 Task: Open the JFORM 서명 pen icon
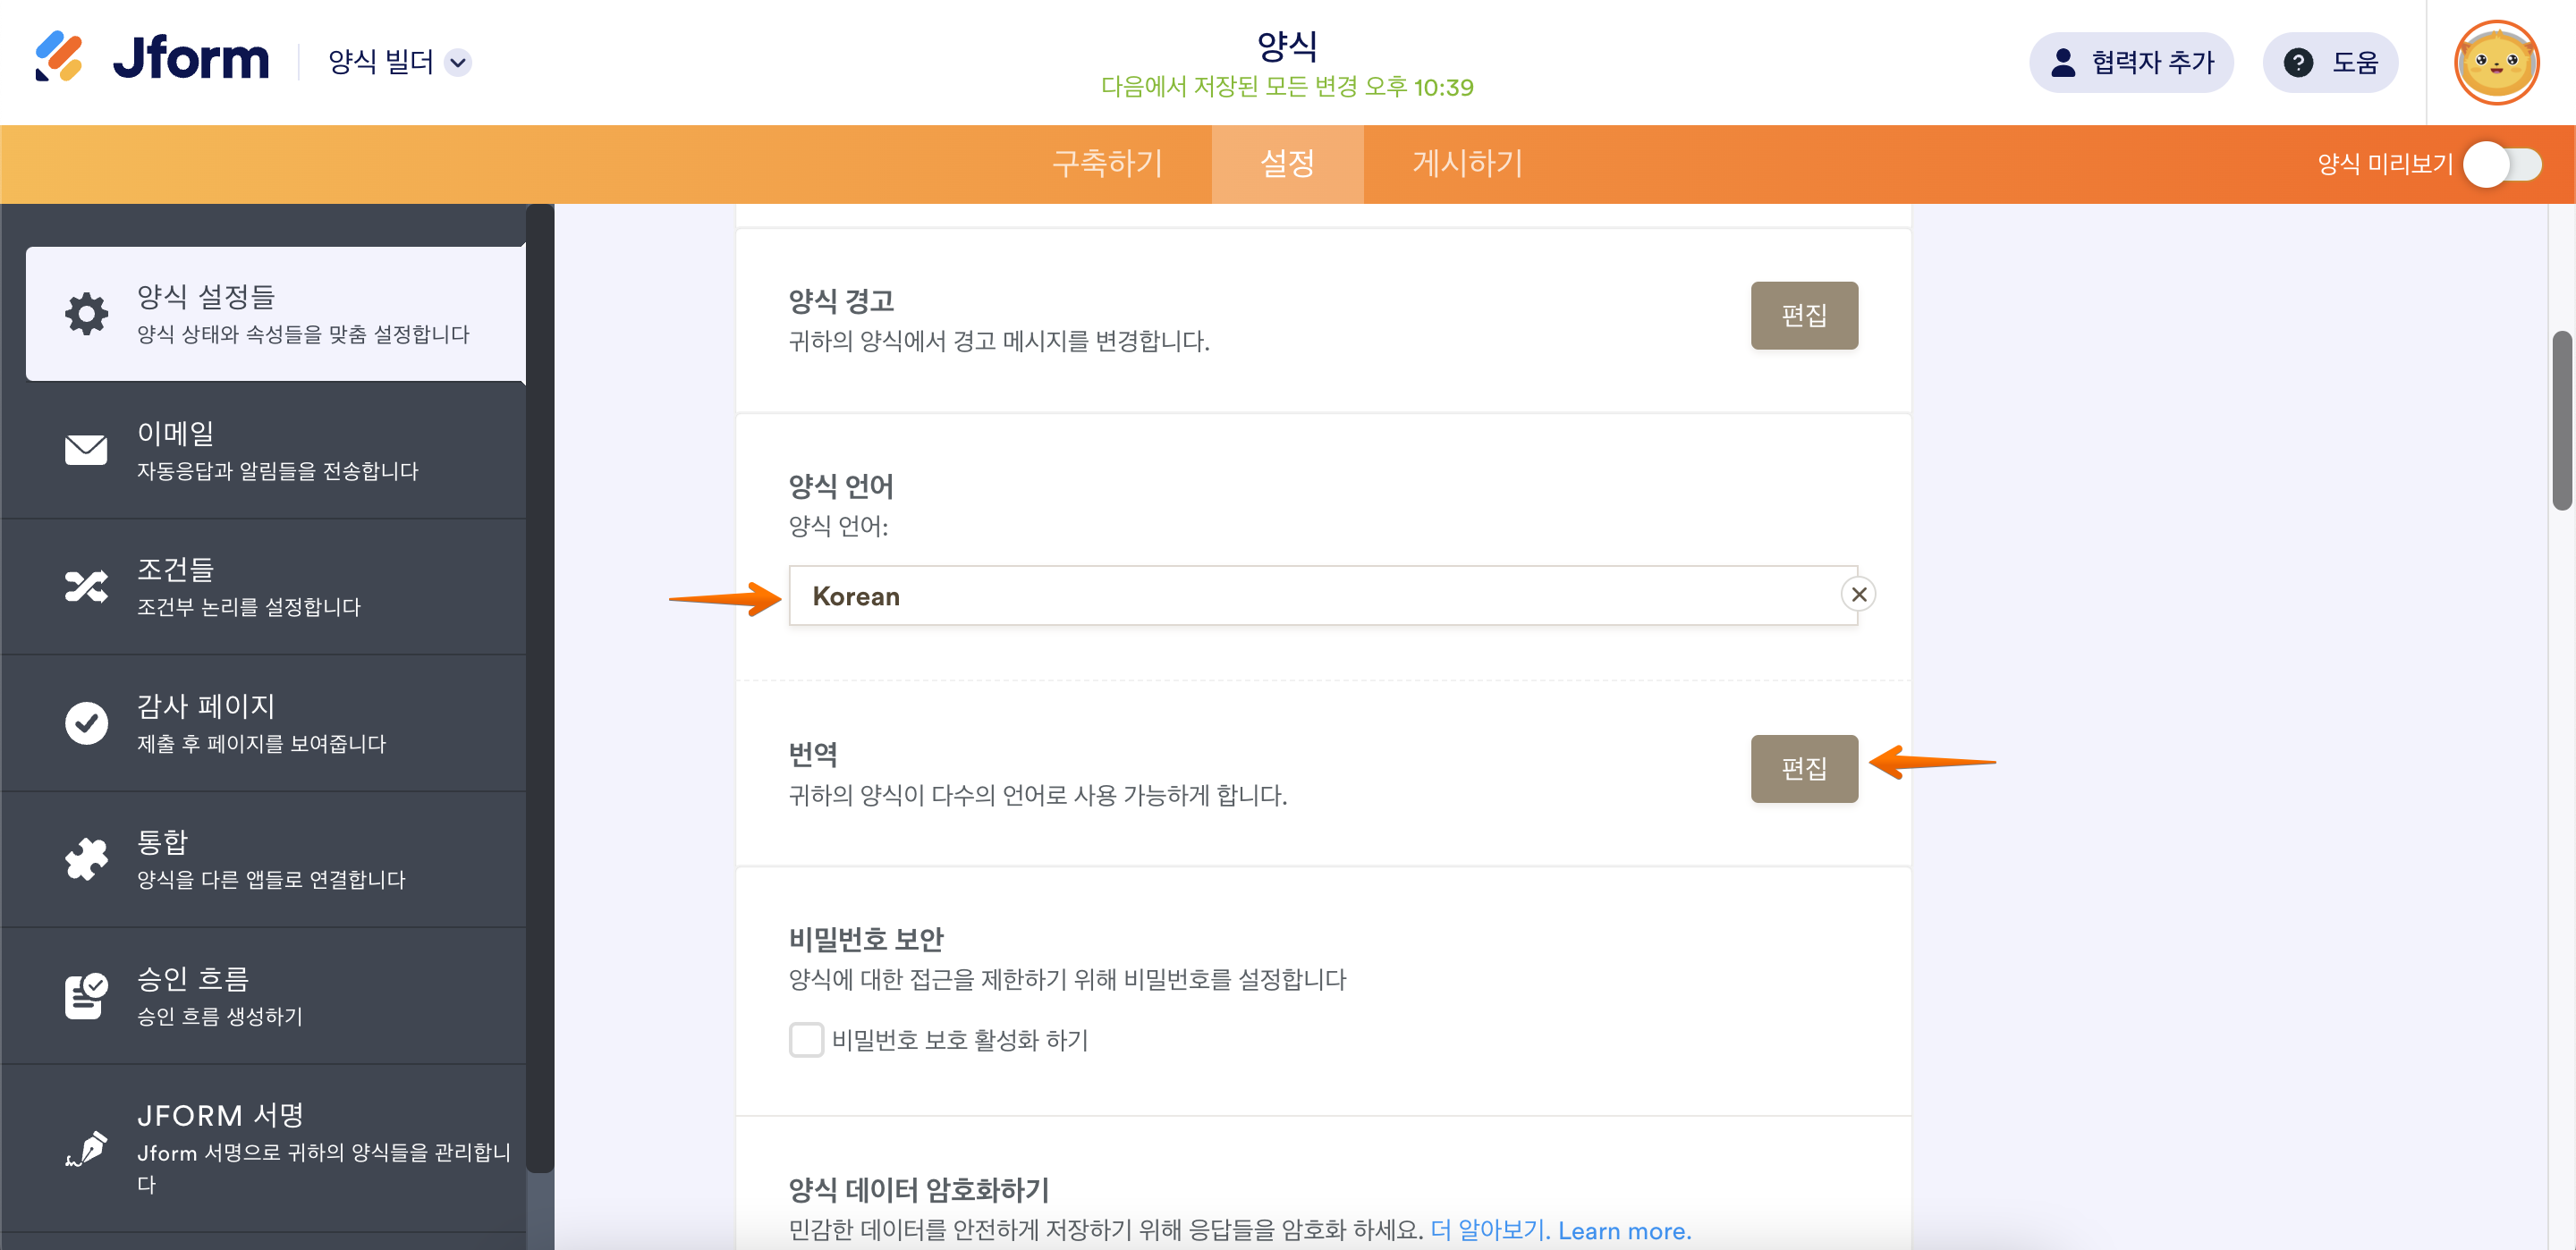click(87, 1148)
